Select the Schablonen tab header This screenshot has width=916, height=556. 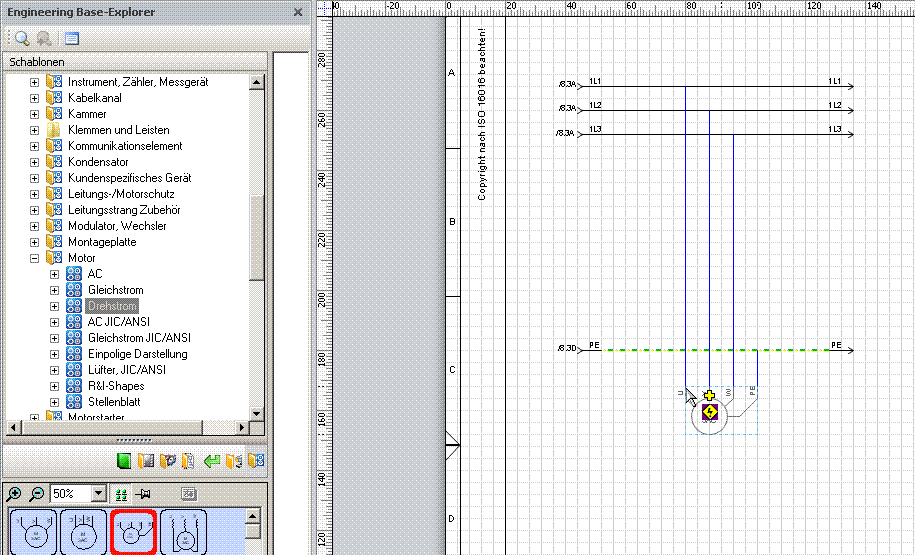click(37, 62)
